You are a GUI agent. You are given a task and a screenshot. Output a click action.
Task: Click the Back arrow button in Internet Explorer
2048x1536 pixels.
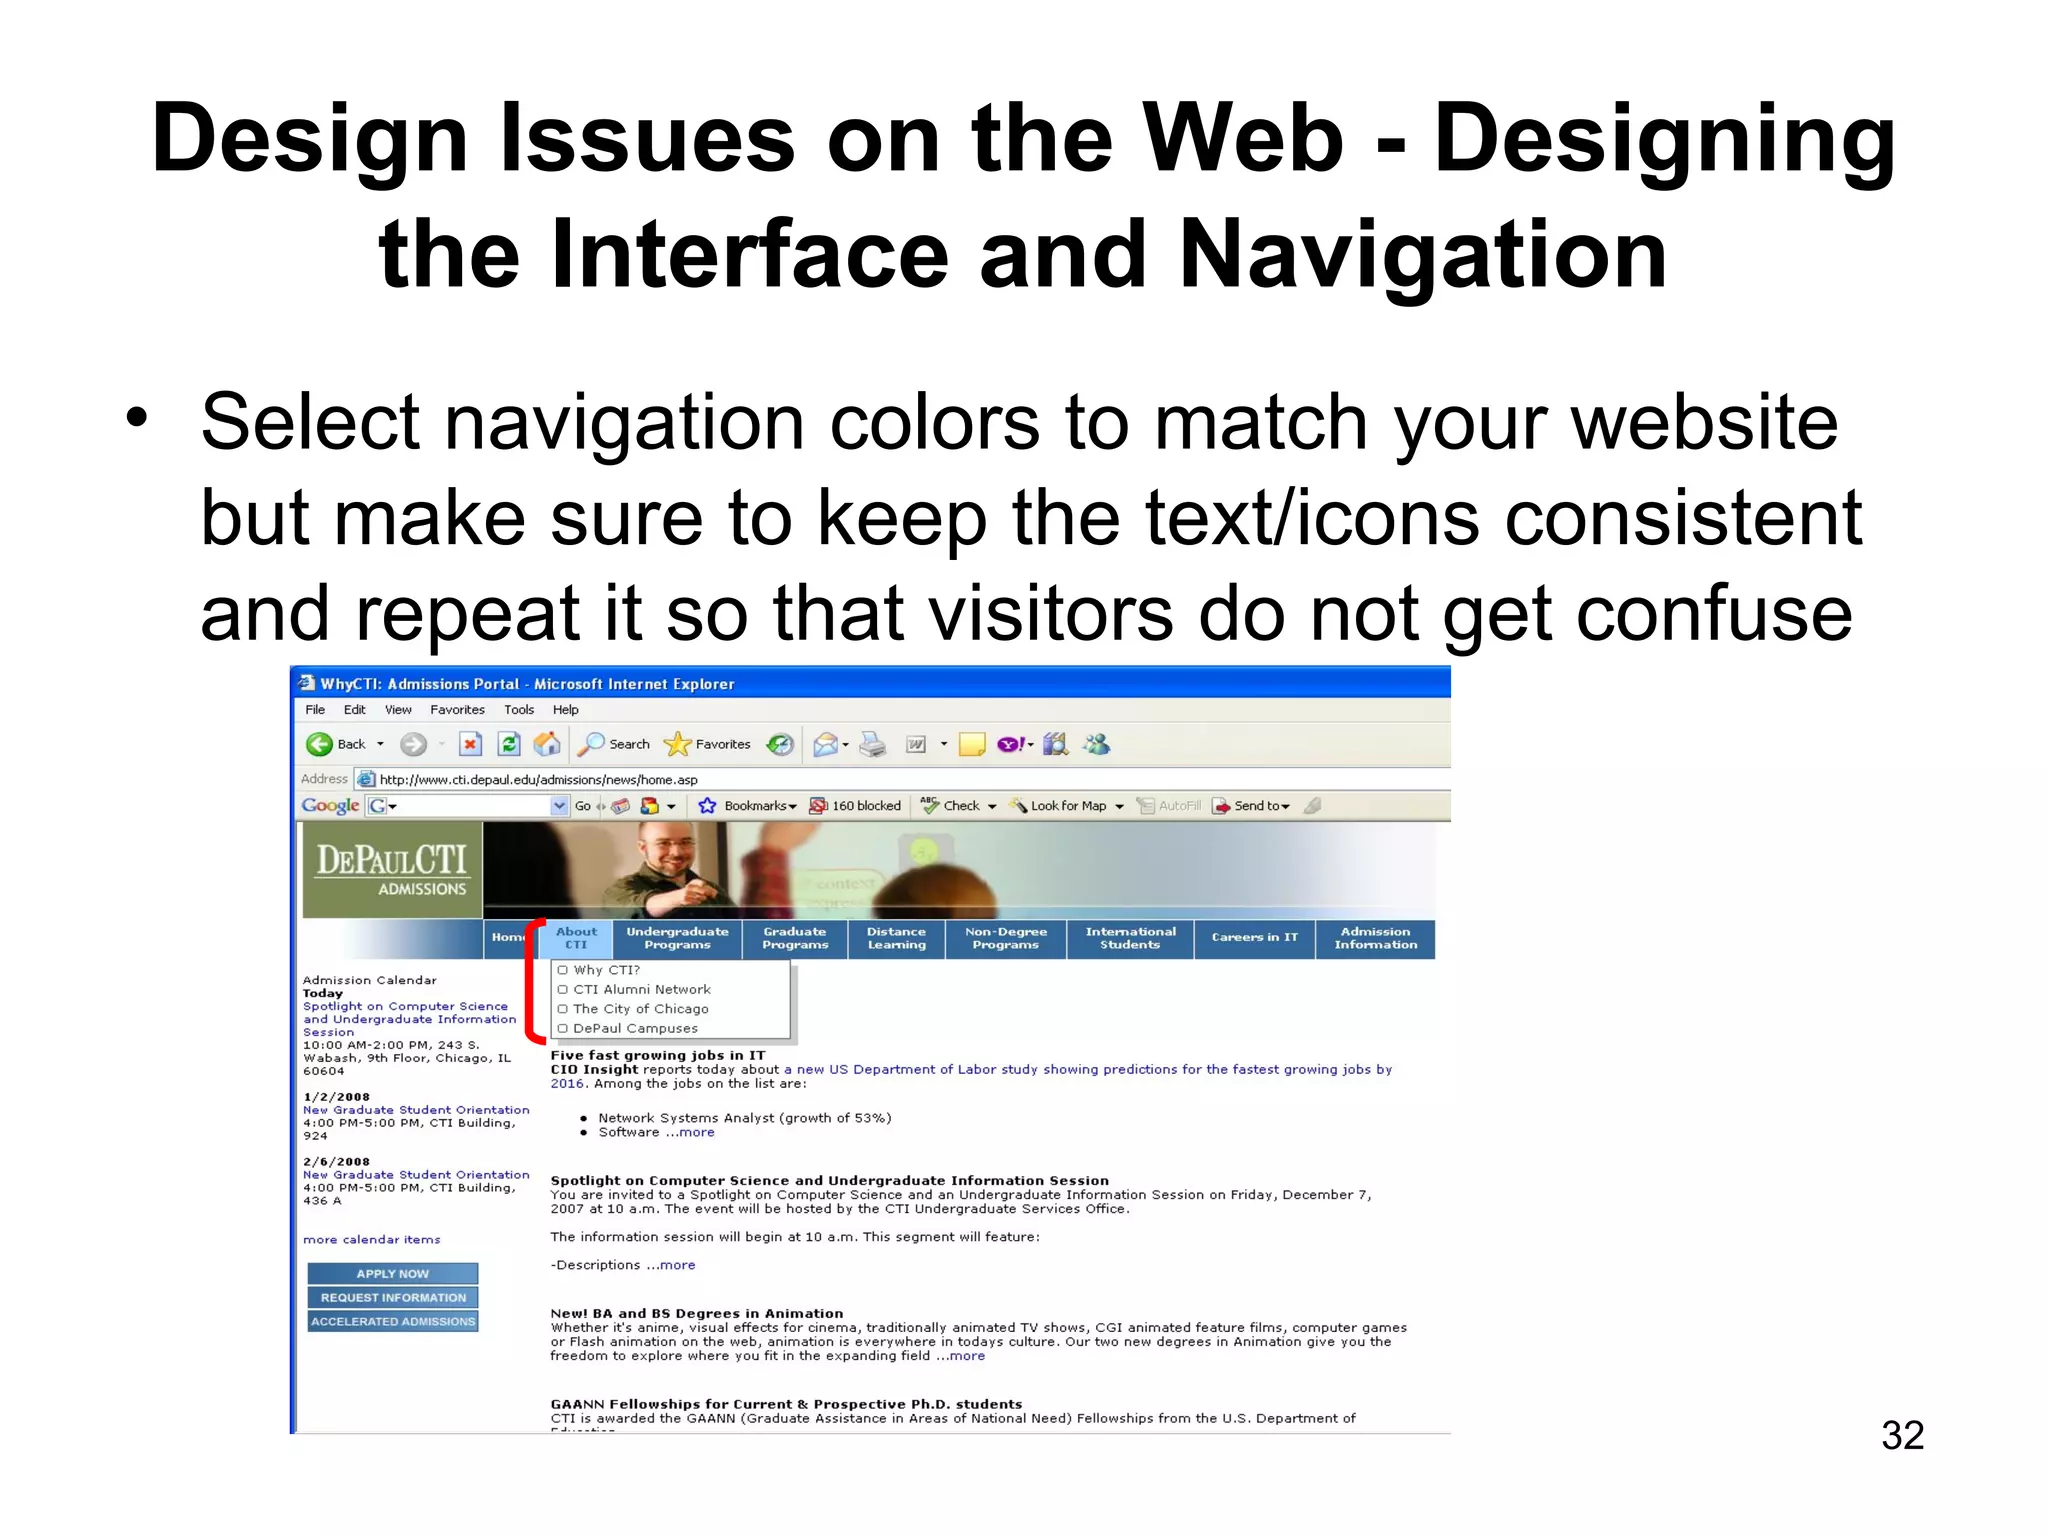tap(320, 744)
